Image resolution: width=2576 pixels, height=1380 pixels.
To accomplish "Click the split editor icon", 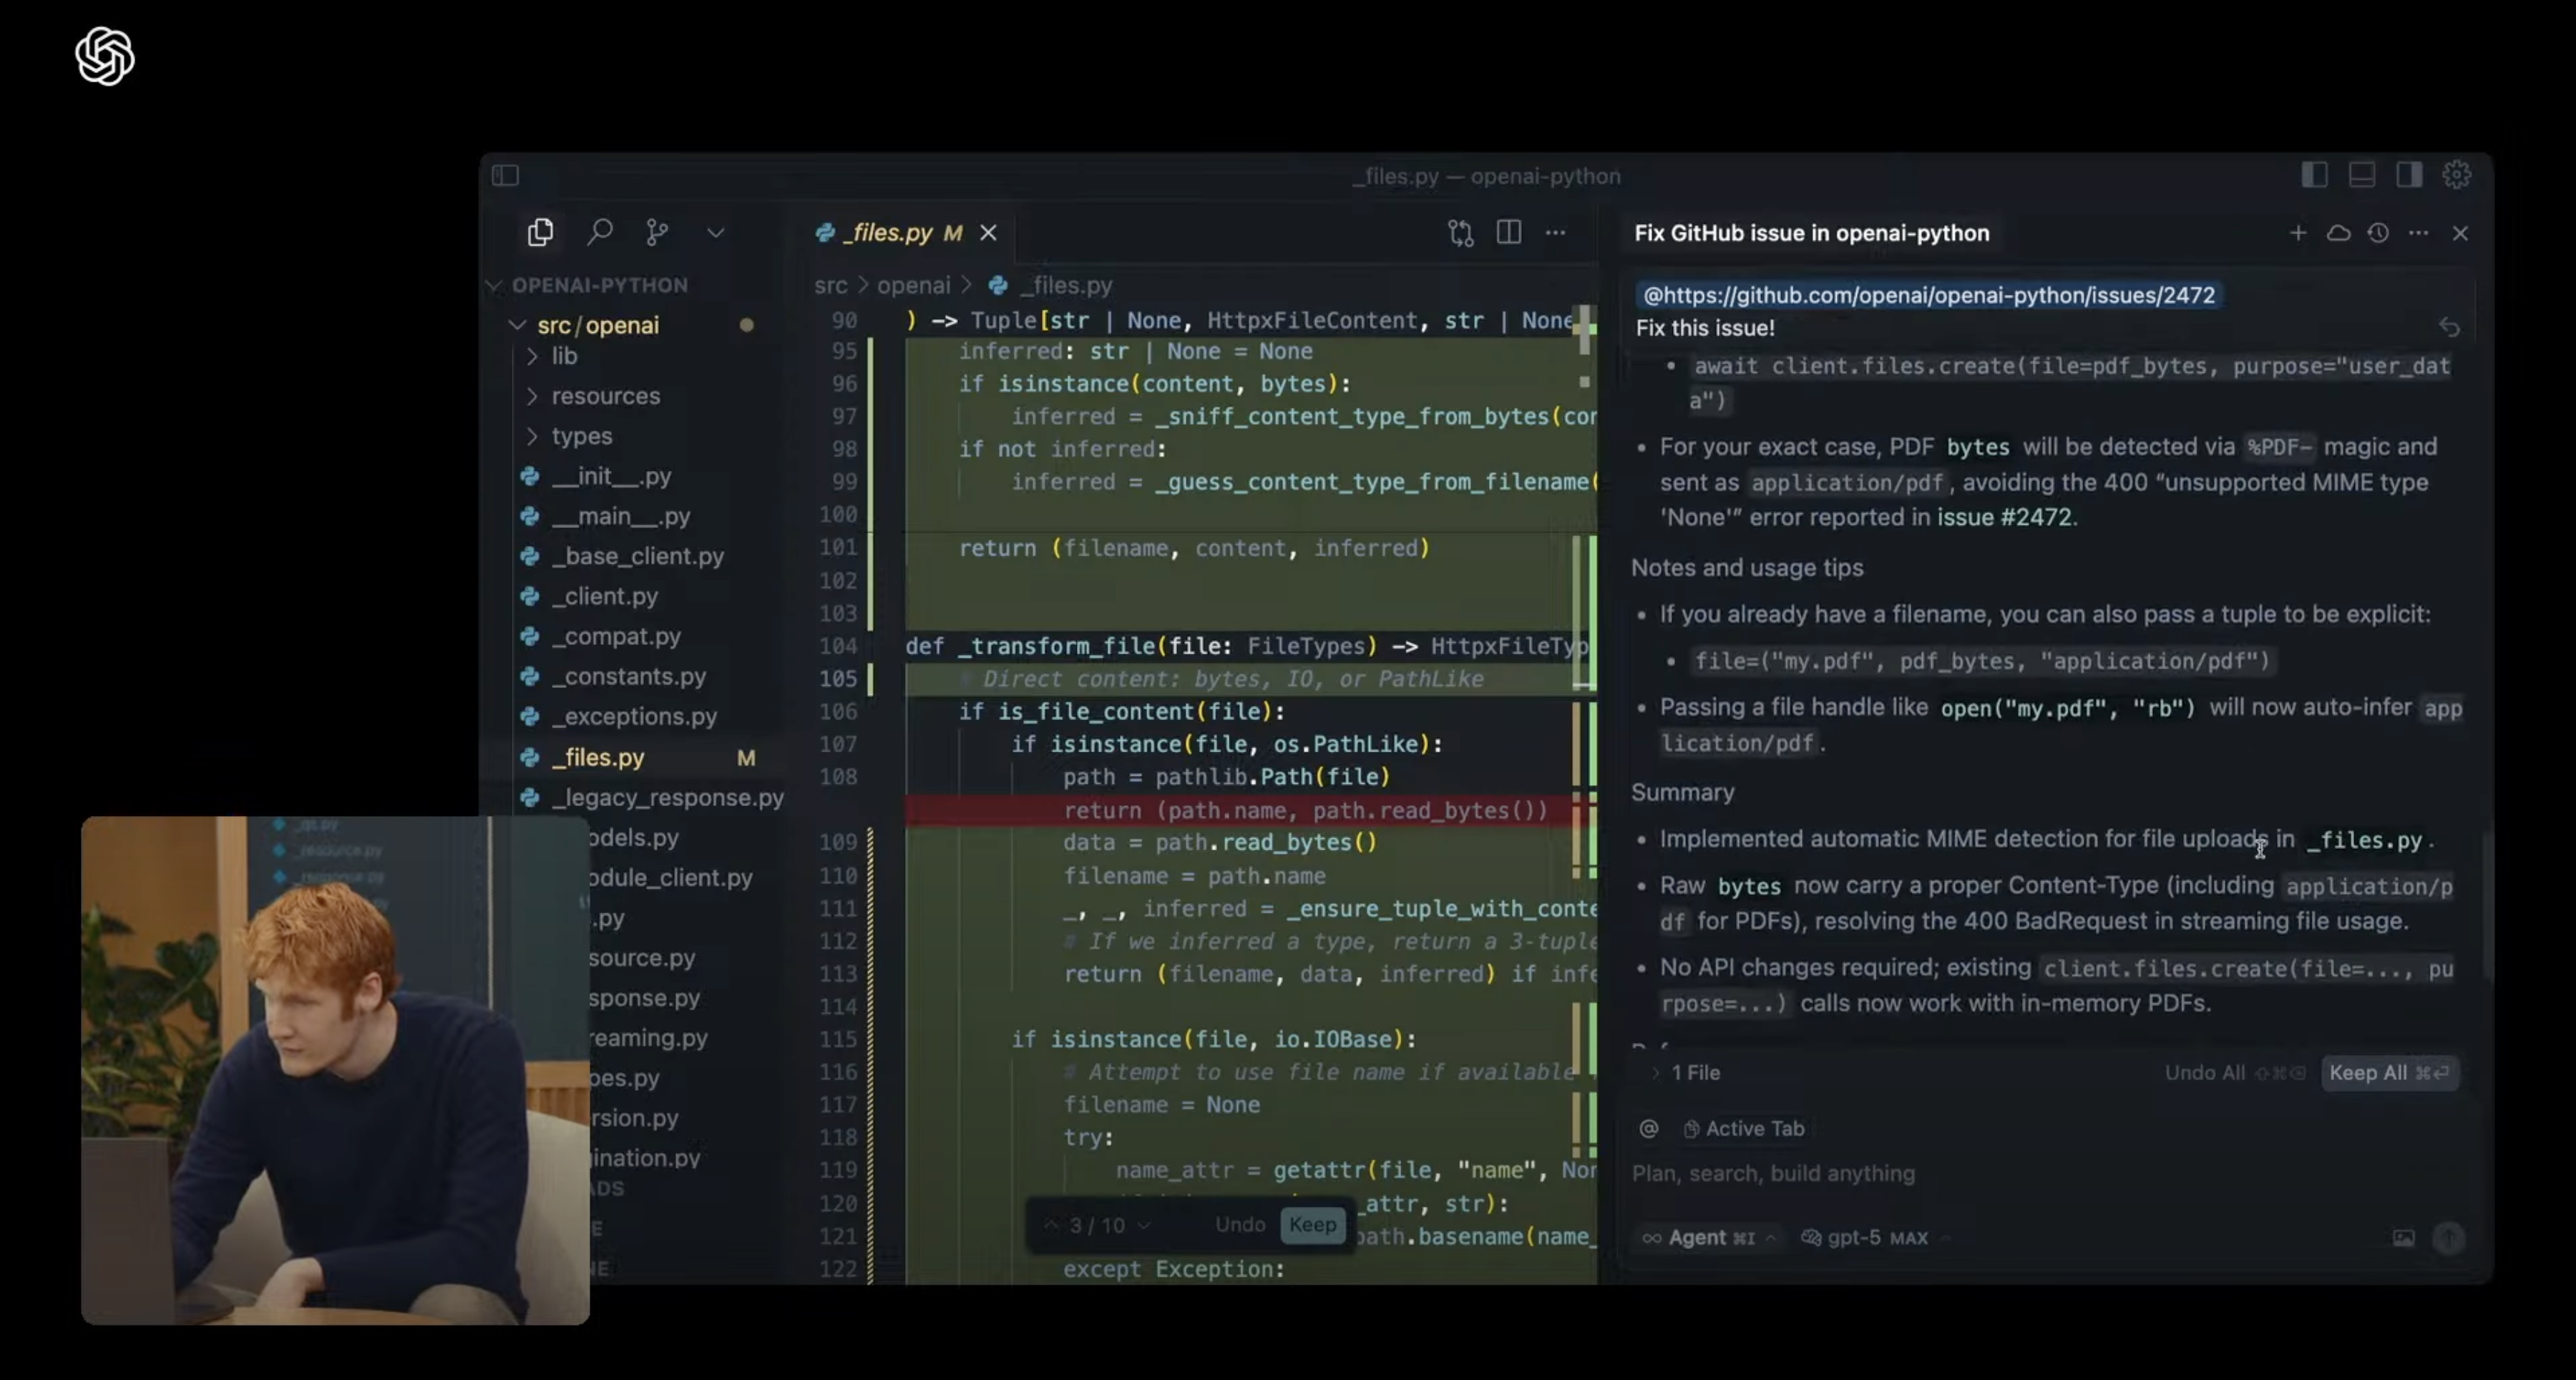I will tap(1508, 232).
